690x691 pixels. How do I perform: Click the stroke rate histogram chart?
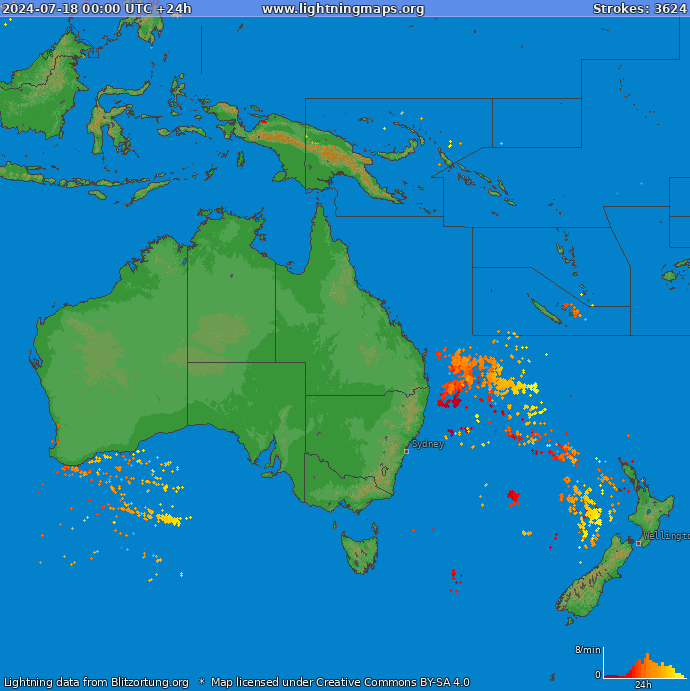point(645,663)
